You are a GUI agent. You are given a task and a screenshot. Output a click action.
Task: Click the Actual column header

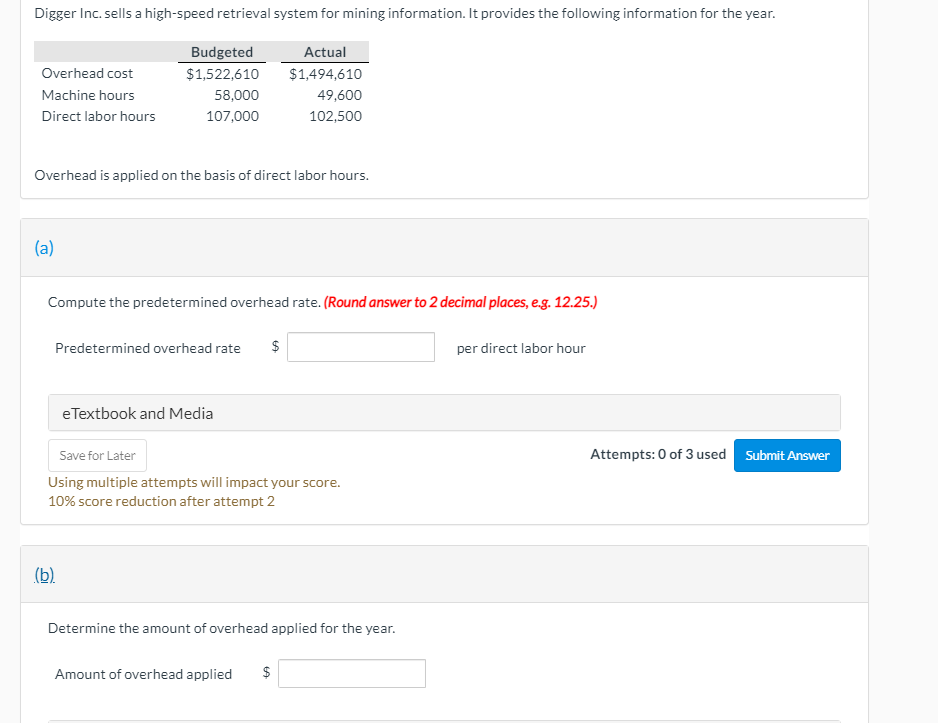[325, 52]
